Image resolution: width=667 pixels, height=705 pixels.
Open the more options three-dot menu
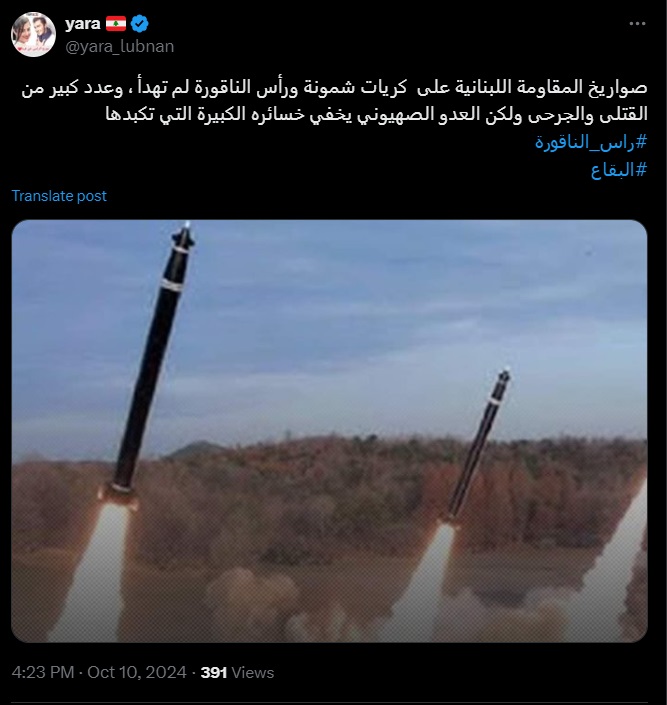click(637, 24)
